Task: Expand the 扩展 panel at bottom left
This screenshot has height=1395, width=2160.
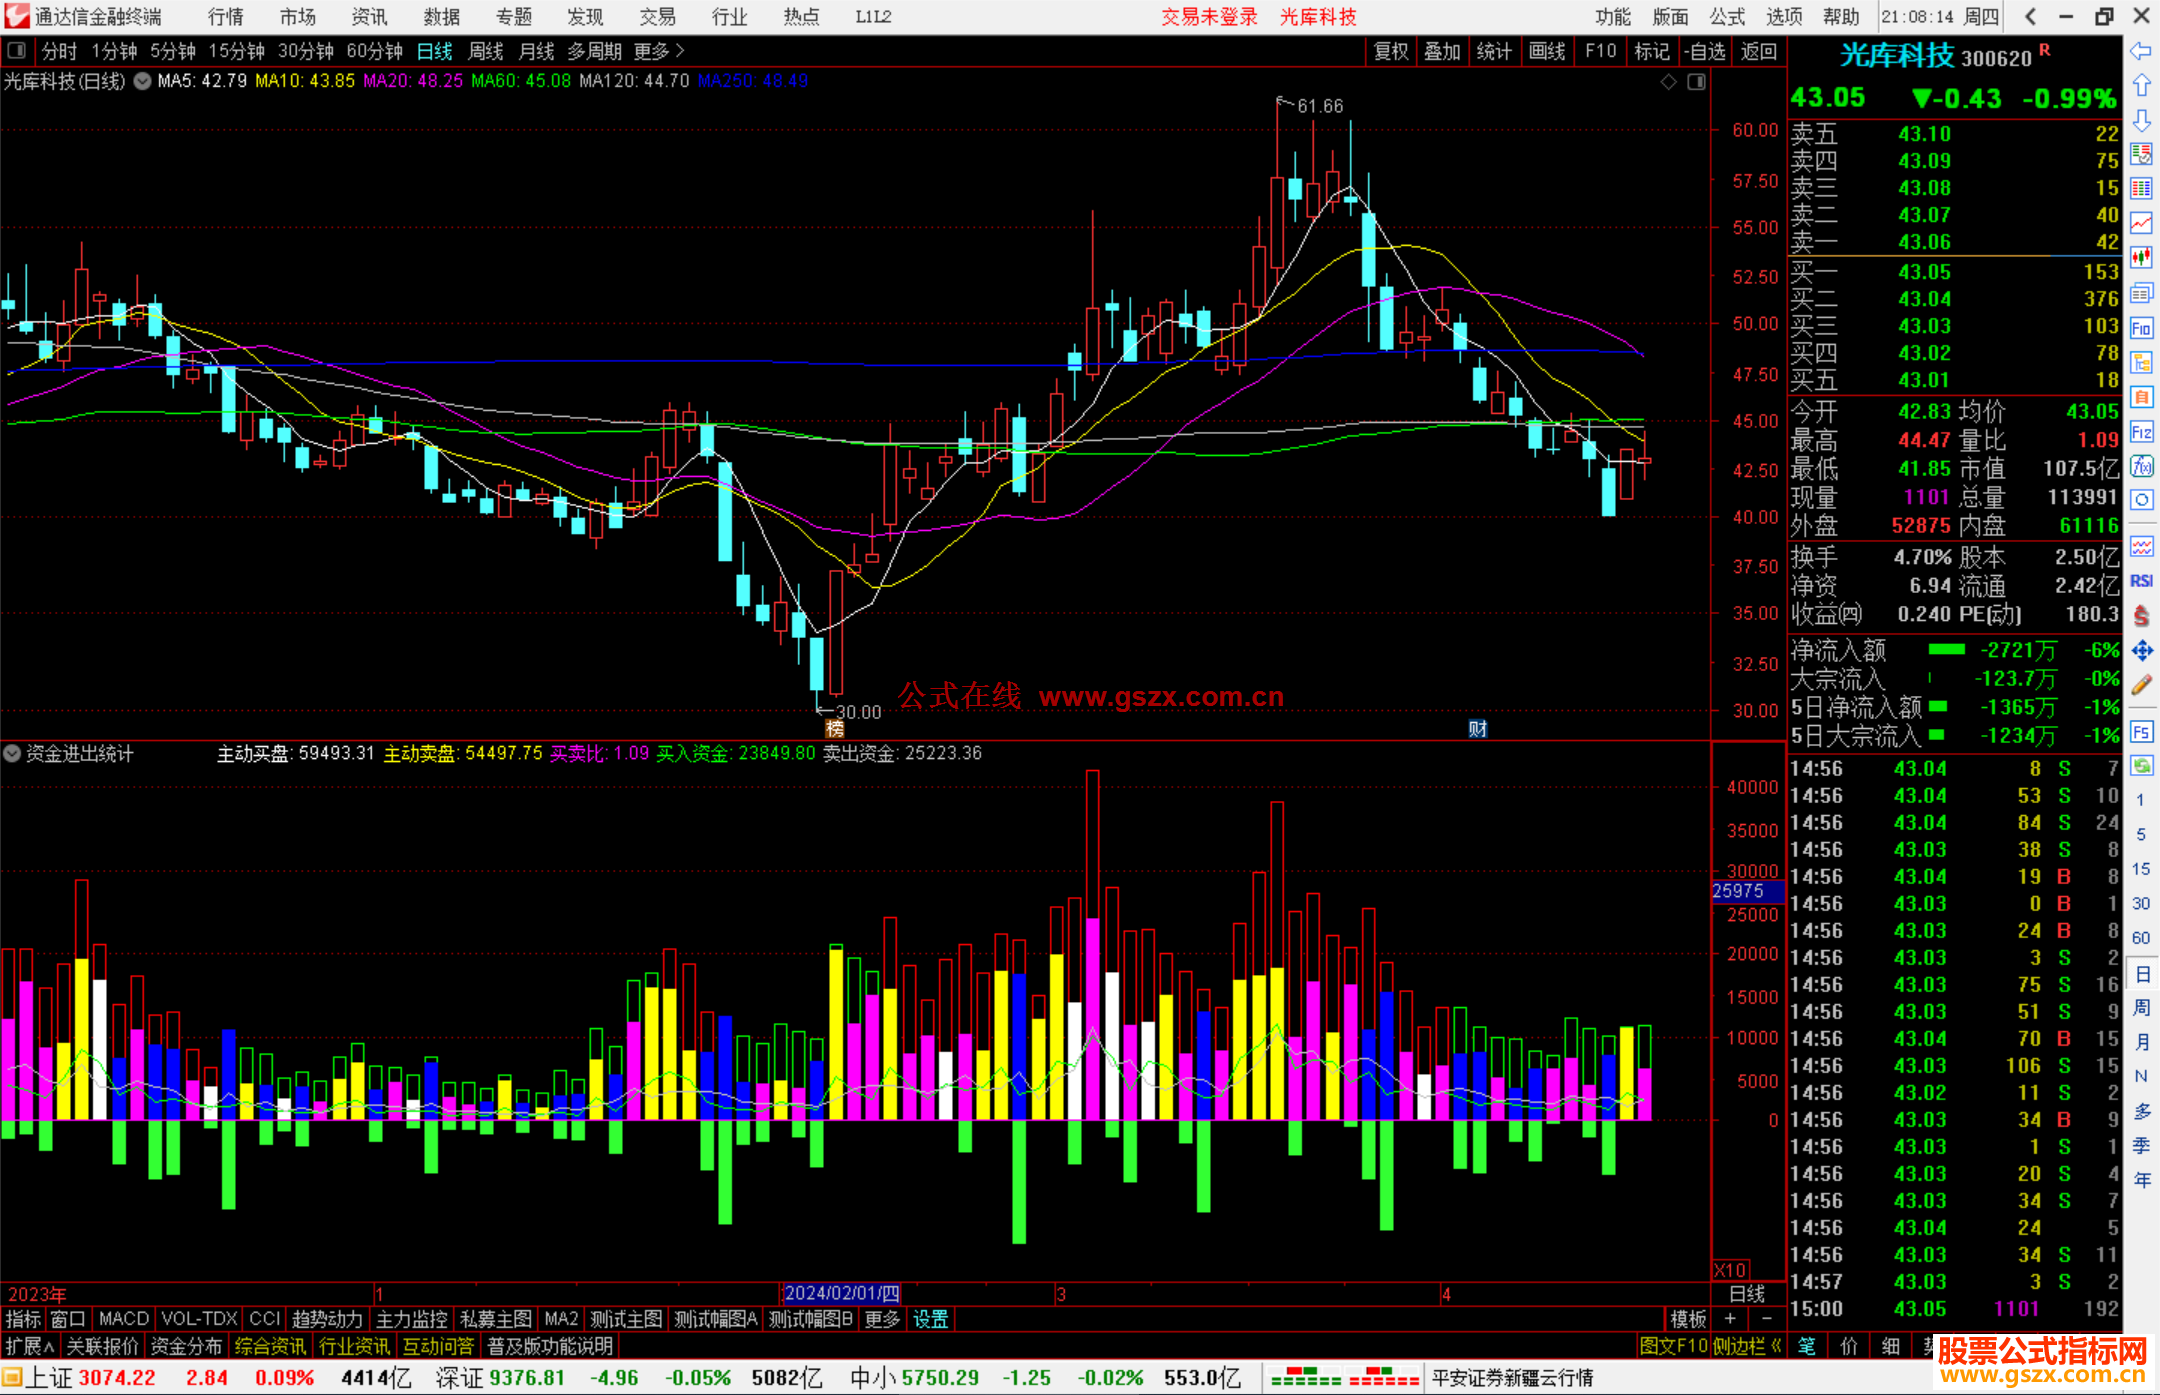Action: (x=30, y=1346)
